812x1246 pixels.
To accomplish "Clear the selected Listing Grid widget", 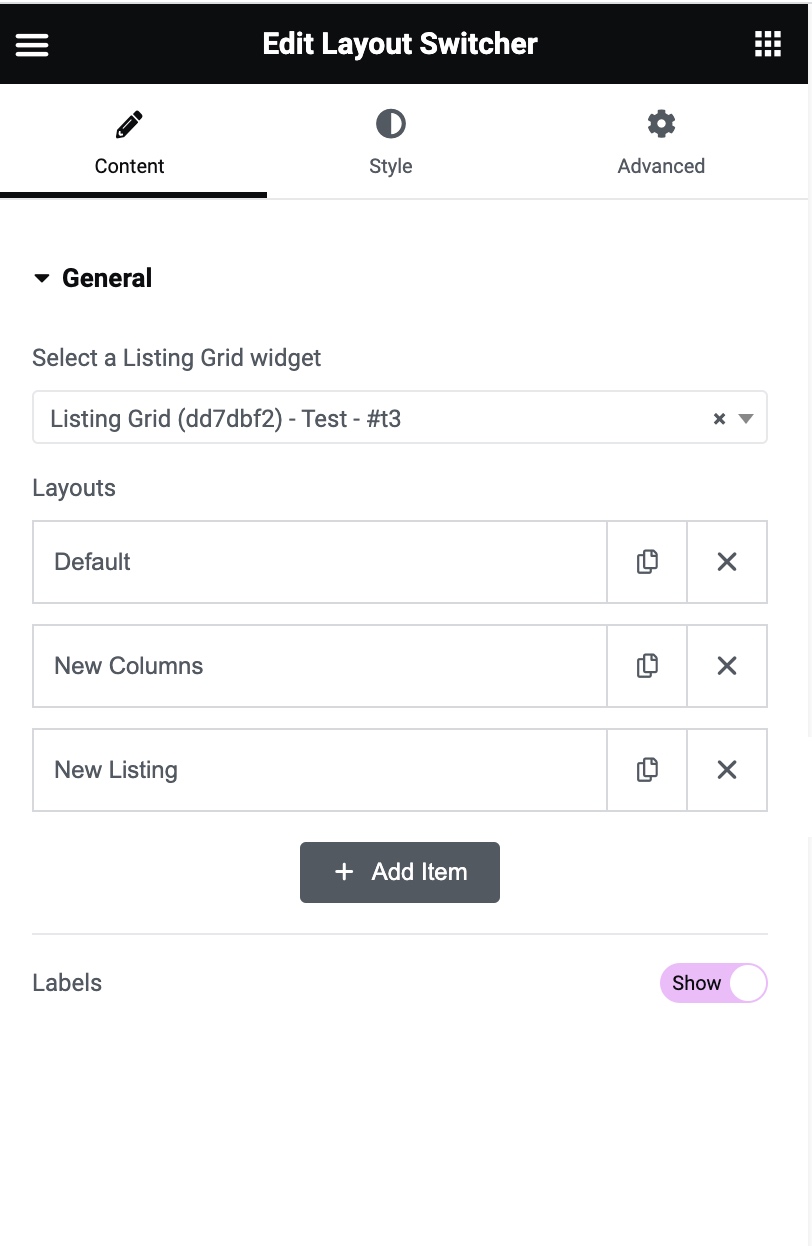I will [719, 419].
